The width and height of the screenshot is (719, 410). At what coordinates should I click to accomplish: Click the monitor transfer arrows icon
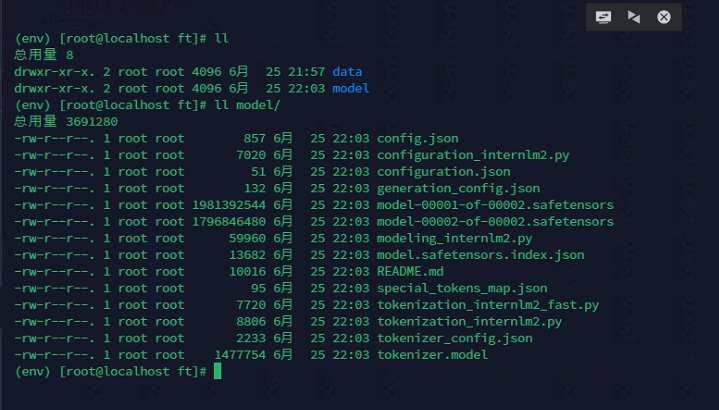point(603,17)
